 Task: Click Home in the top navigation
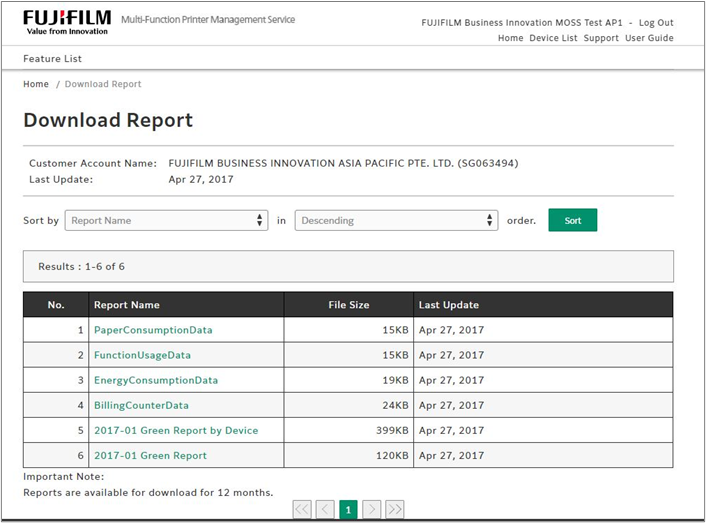(x=510, y=38)
